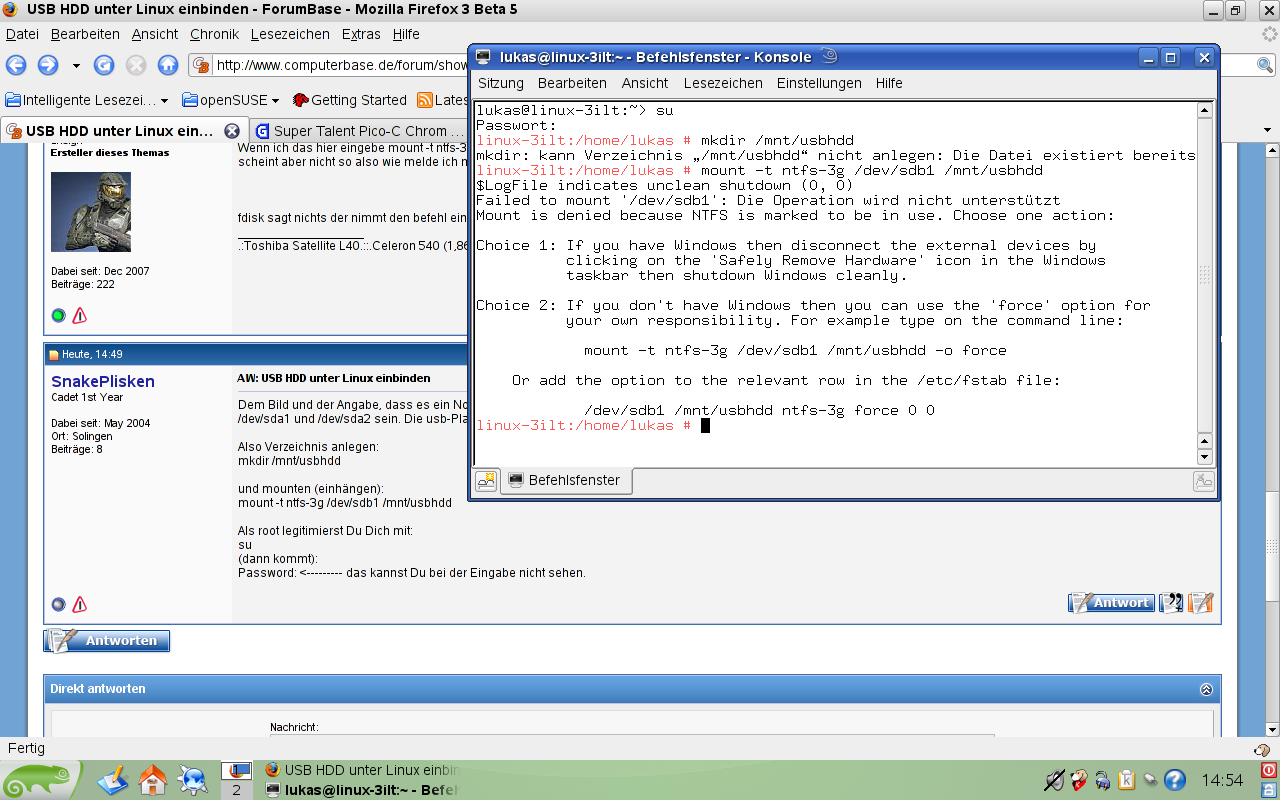The width and height of the screenshot is (1280, 800).
Task: Open the back/forward history dropdown arrow
Action: click(76, 66)
